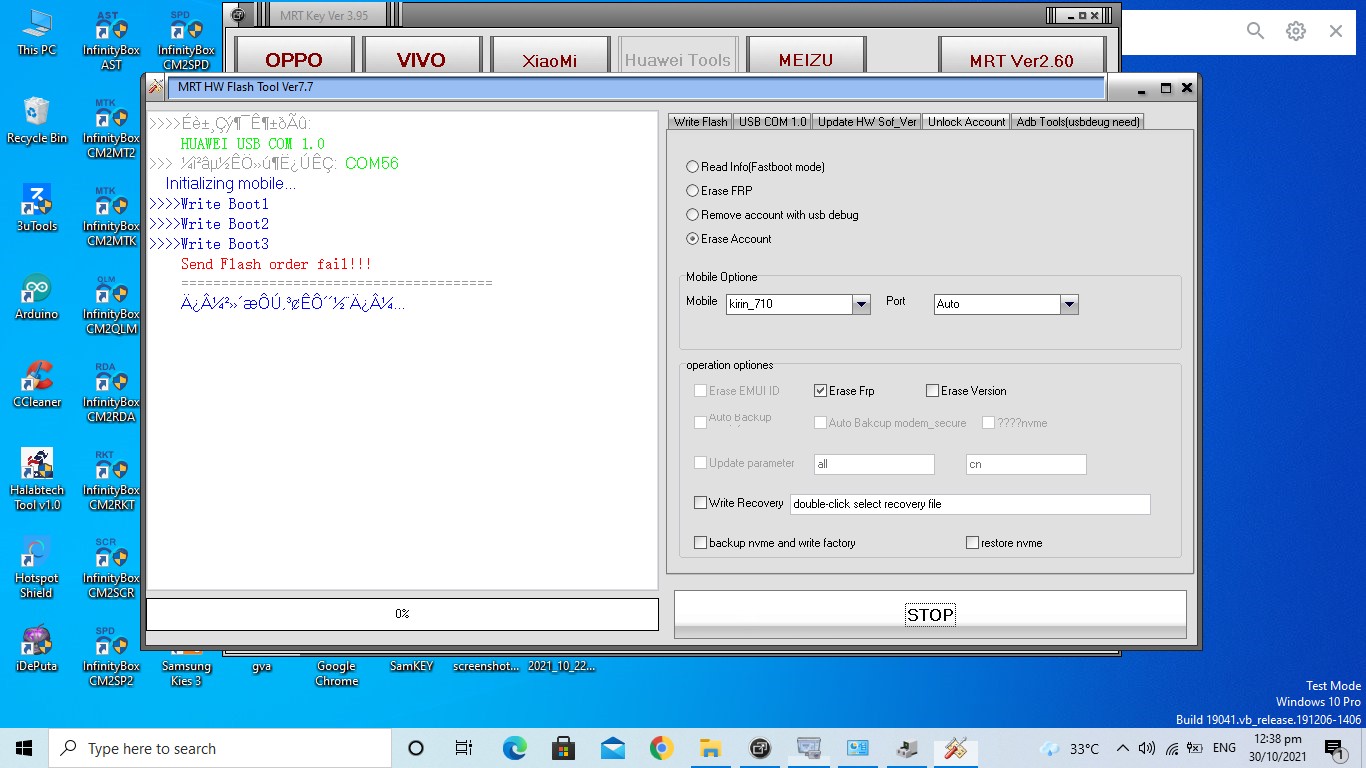This screenshot has height=768, width=1366.
Task: Open the This PC desktop icon
Action: 37,33
